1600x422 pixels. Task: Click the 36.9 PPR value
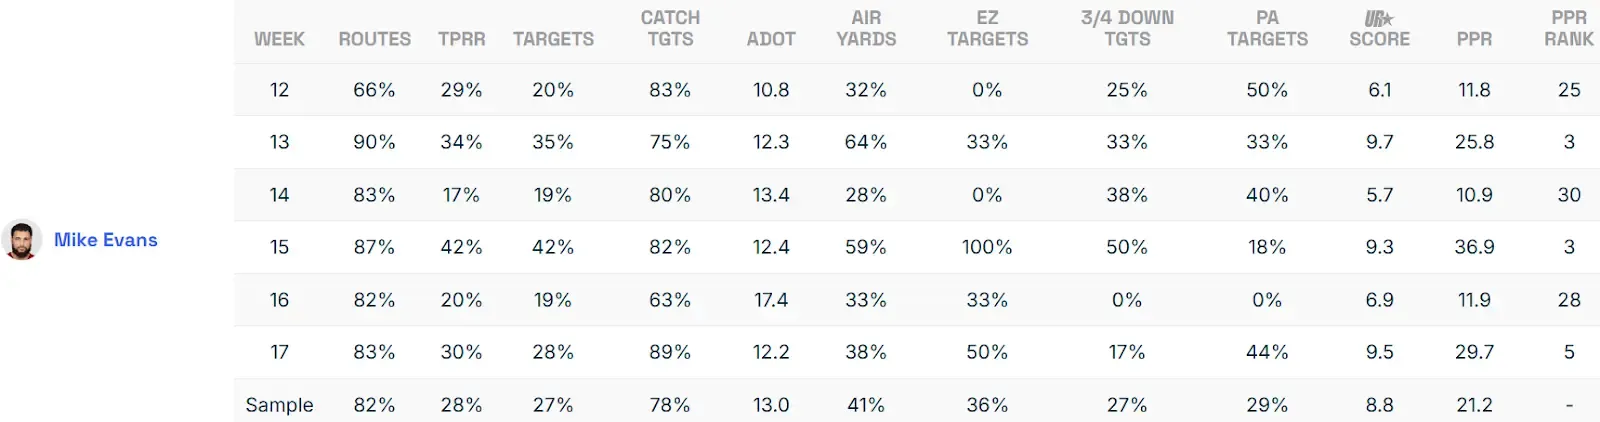1474,247
